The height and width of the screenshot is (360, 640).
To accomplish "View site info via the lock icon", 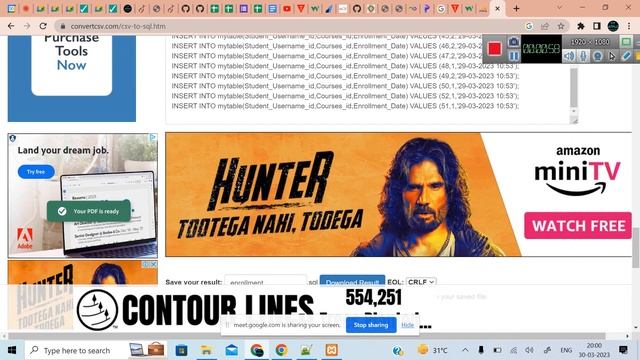I will pyautogui.click(x=63, y=26).
